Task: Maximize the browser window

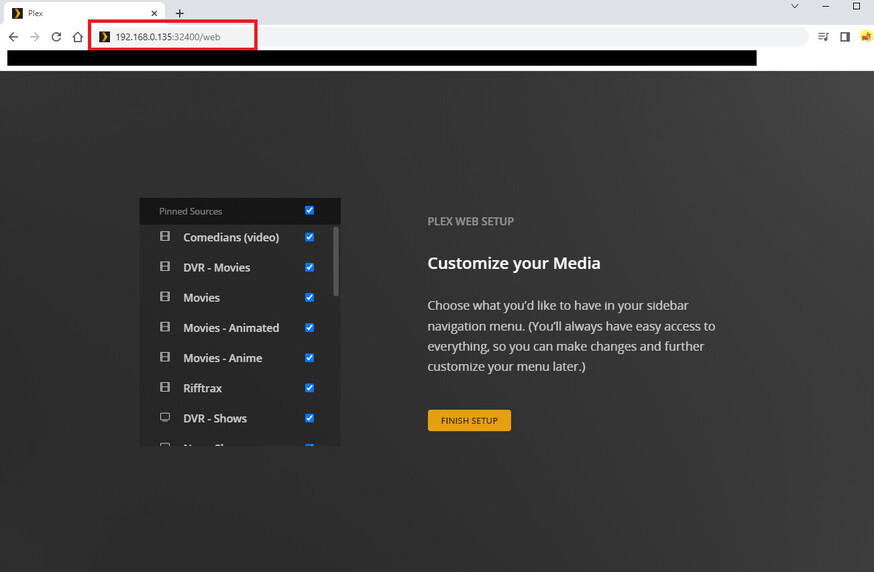Action: [856, 6]
